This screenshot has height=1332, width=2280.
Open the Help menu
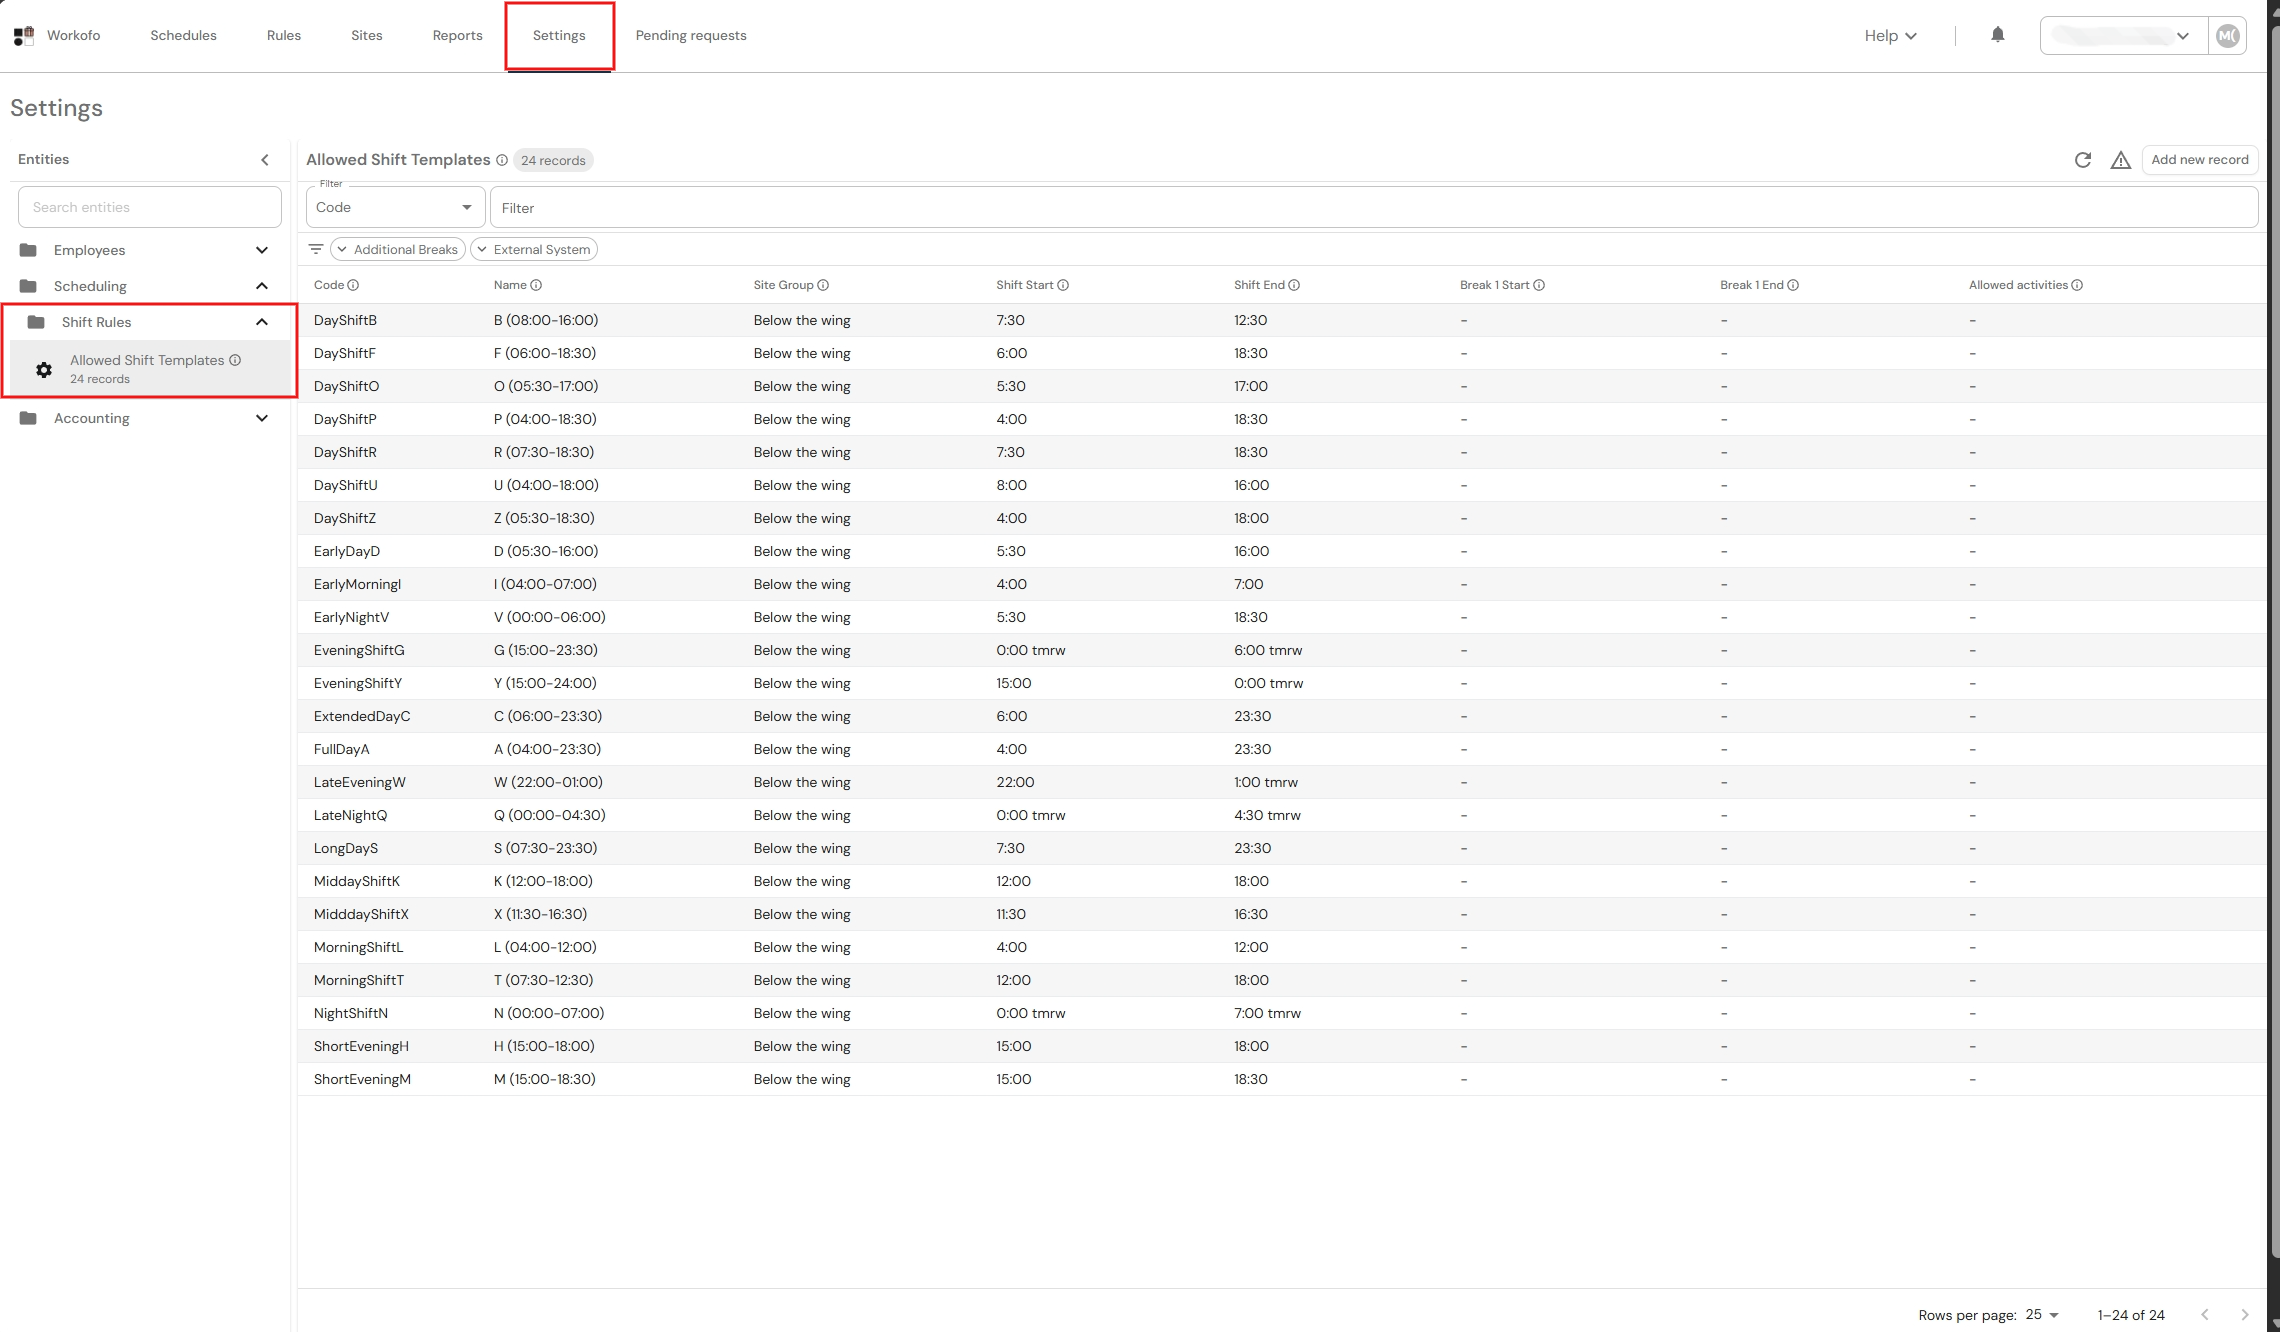click(1889, 35)
